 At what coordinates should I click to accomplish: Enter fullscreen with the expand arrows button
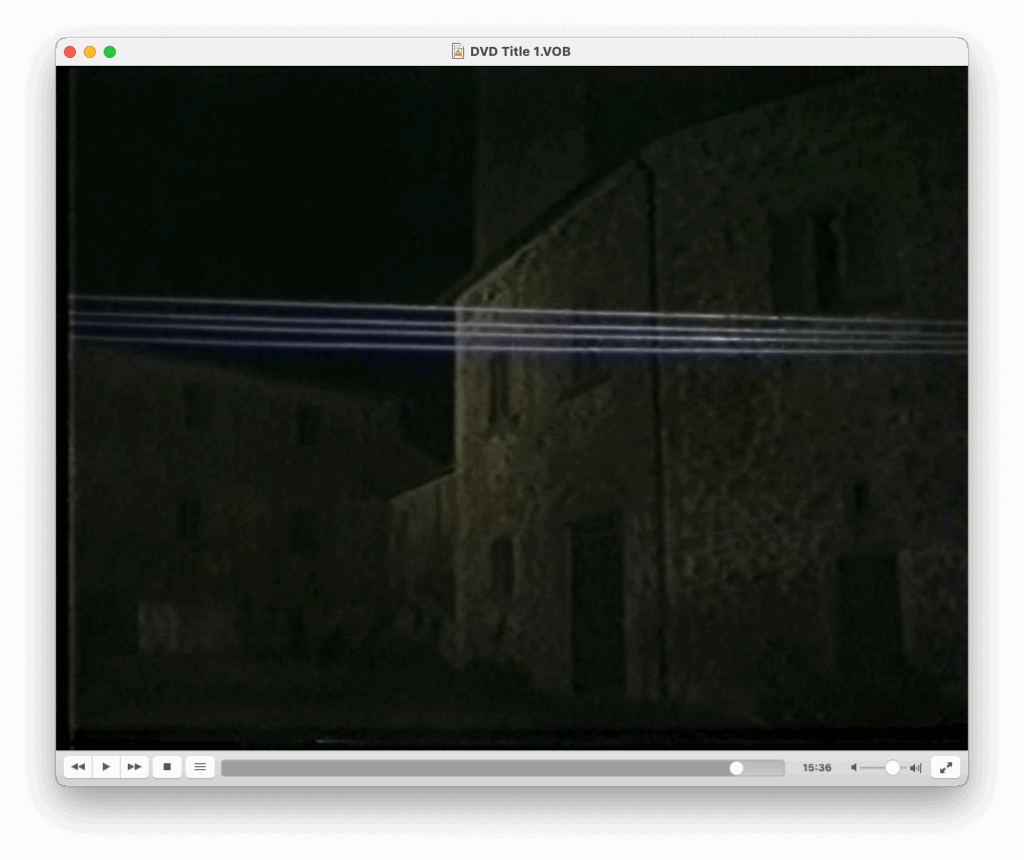(945, 767)
